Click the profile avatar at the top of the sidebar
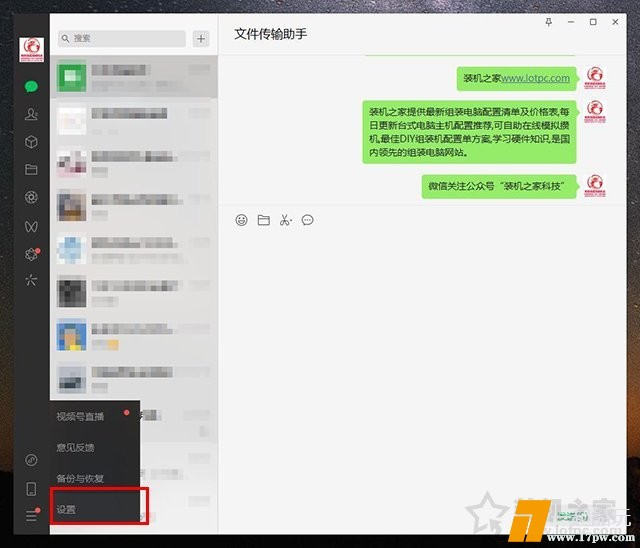640x548 pixels. point(31,50)
